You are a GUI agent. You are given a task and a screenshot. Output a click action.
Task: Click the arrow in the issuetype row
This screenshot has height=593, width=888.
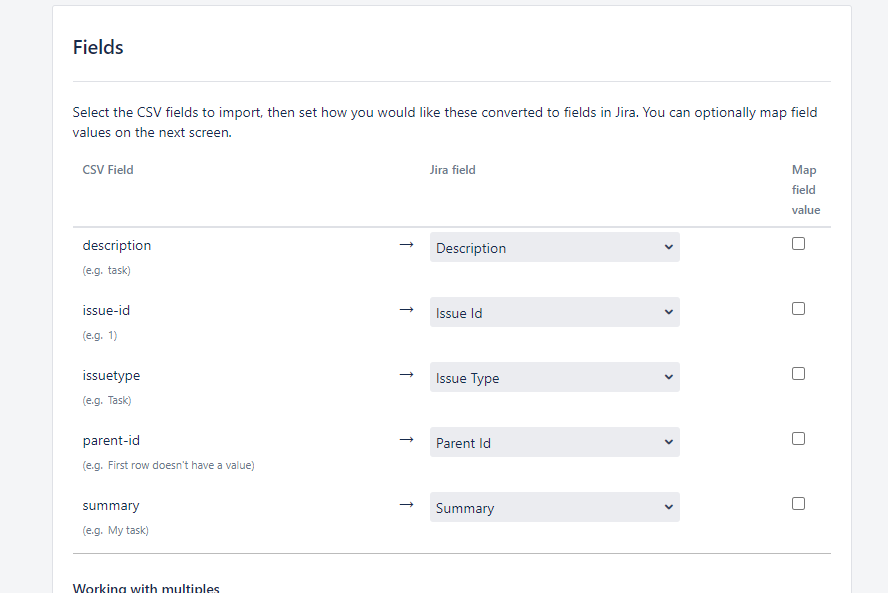click(x=406, y=375)
